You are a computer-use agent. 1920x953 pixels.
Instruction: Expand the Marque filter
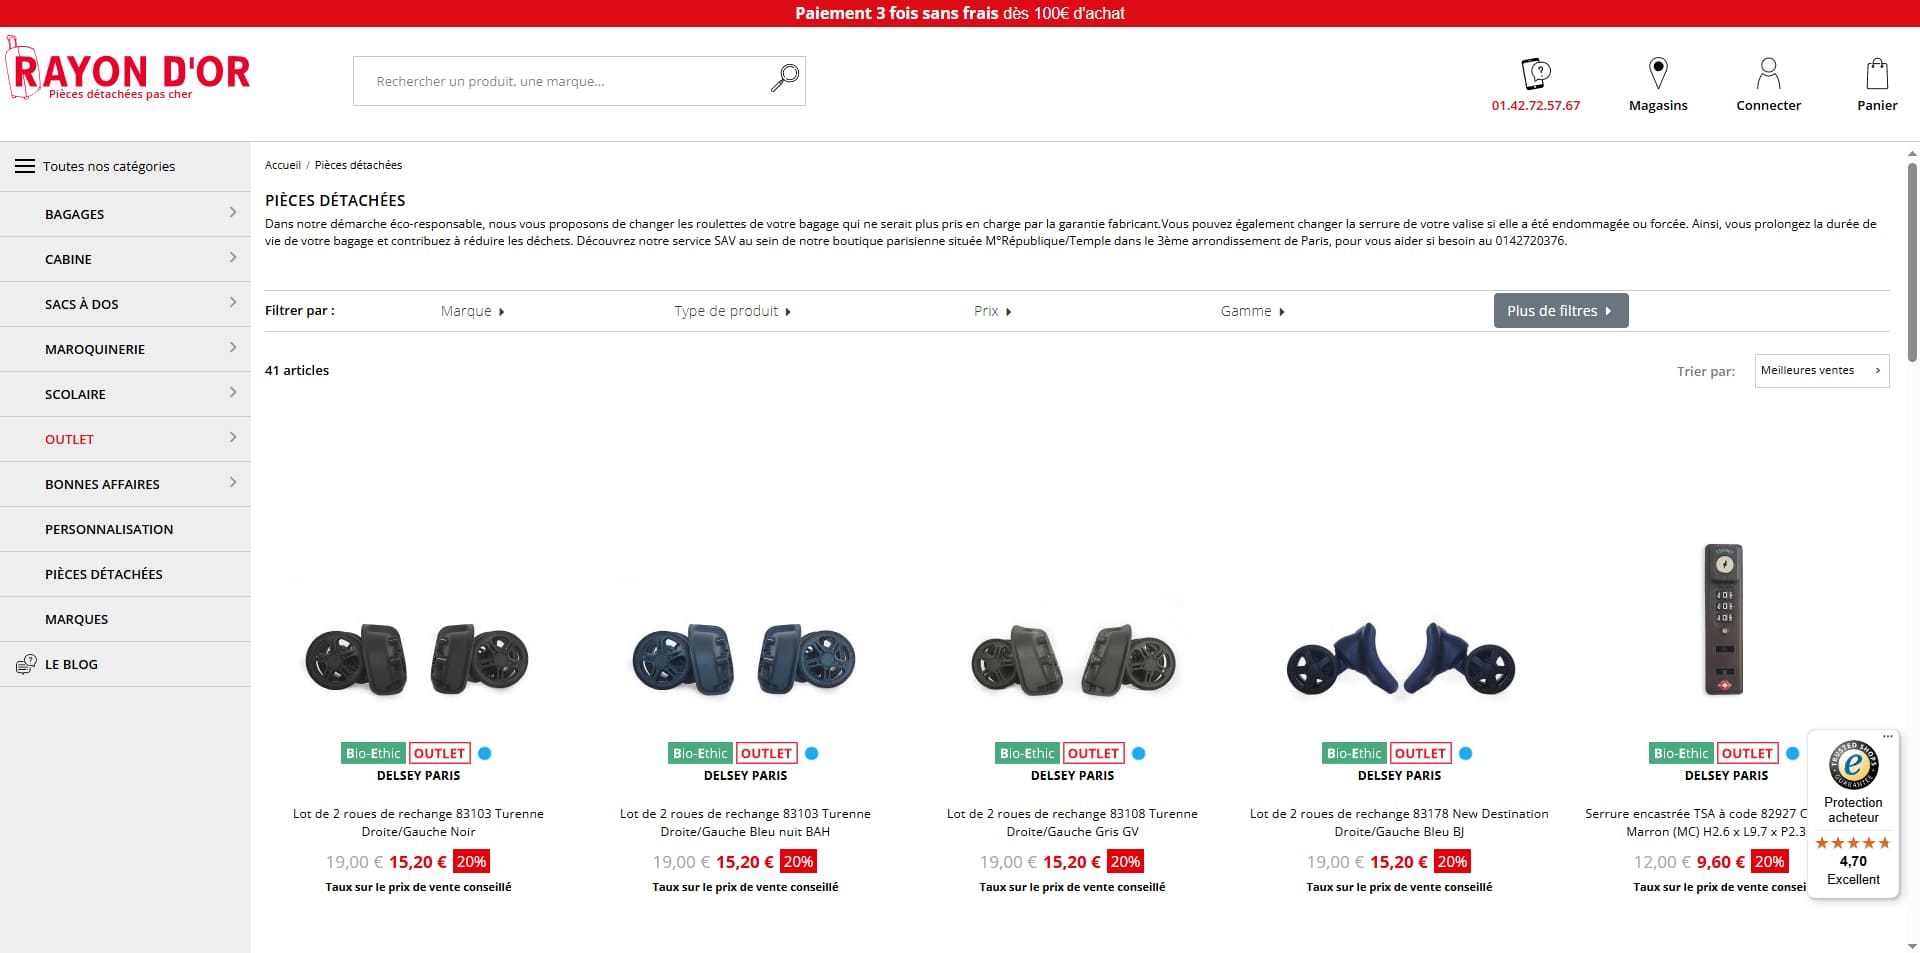pos(472,311)
